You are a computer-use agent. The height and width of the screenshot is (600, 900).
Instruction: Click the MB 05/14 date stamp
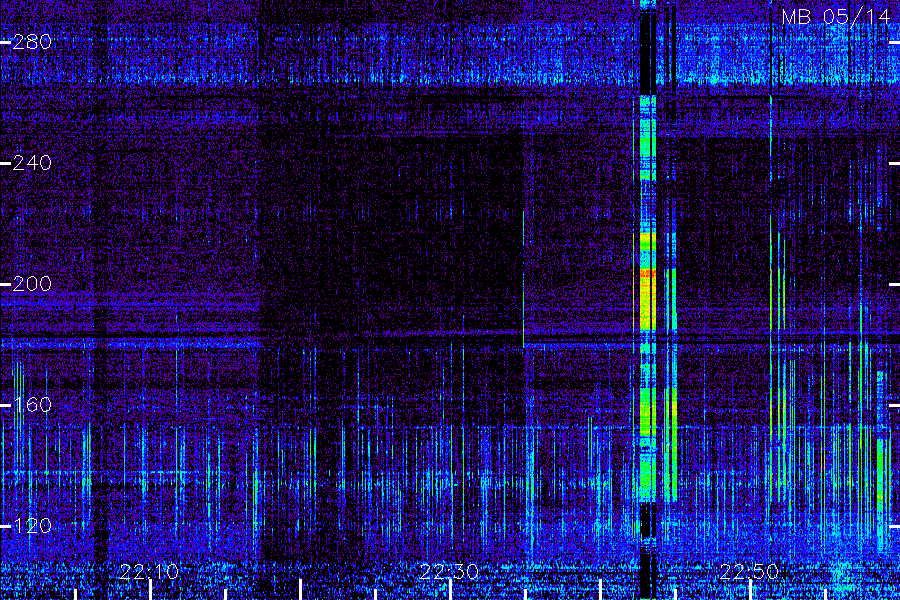(835, 17)
